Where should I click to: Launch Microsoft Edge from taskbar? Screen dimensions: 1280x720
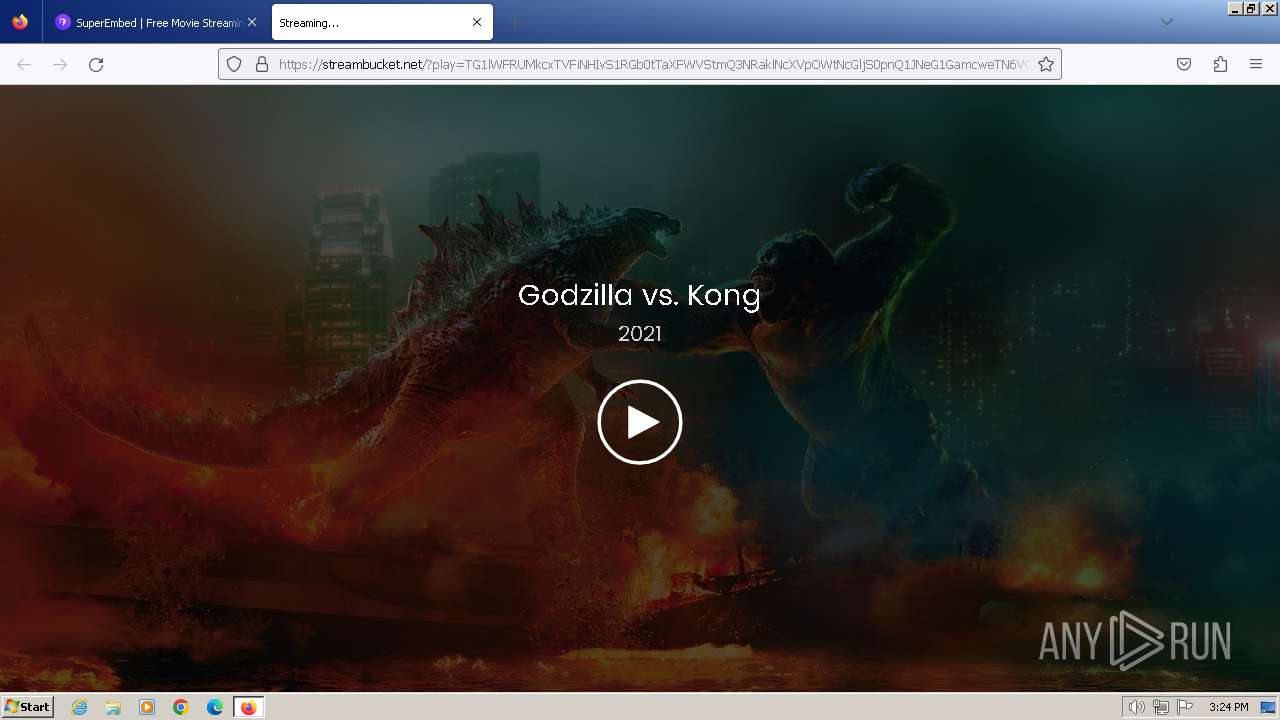point(215,707)
